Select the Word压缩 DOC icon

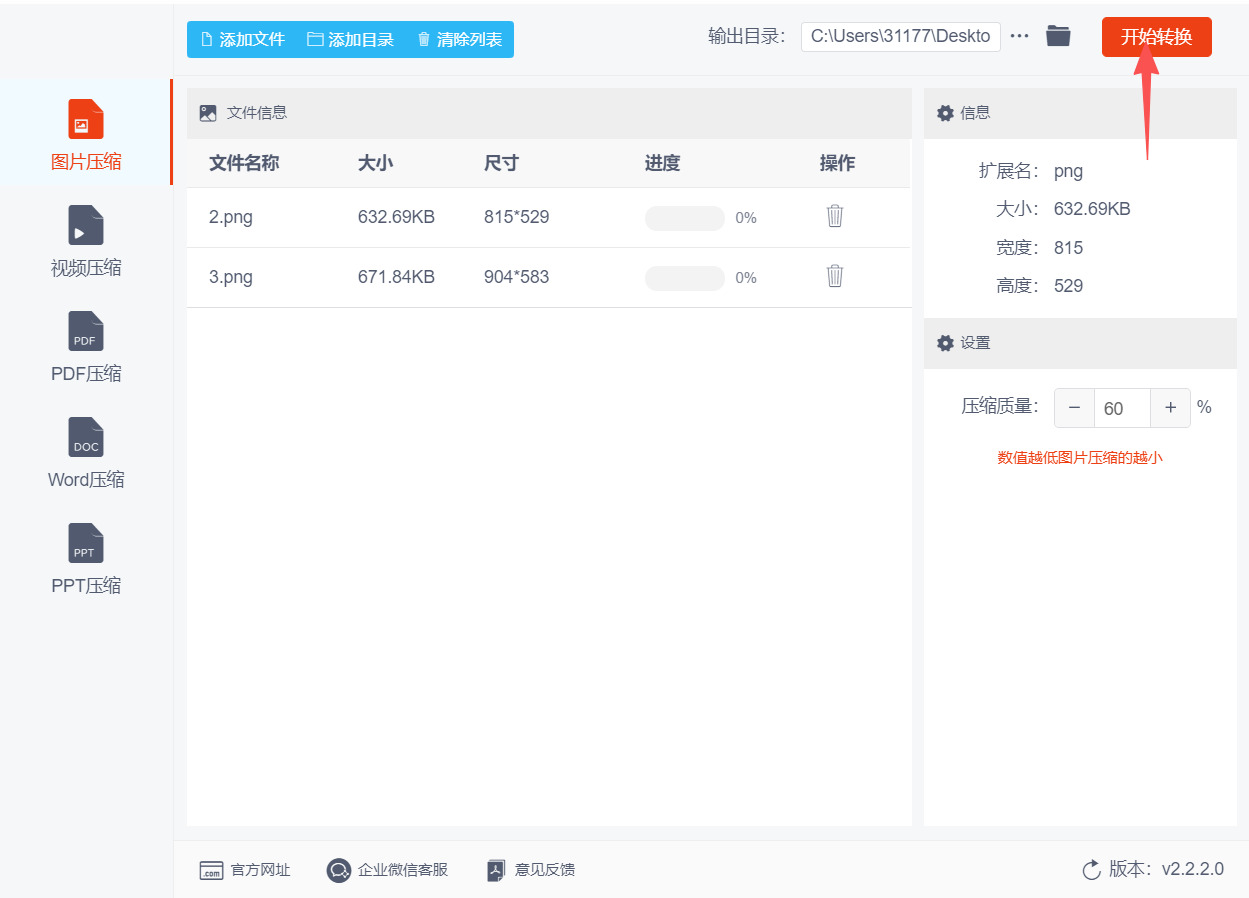tap(85, 437)
